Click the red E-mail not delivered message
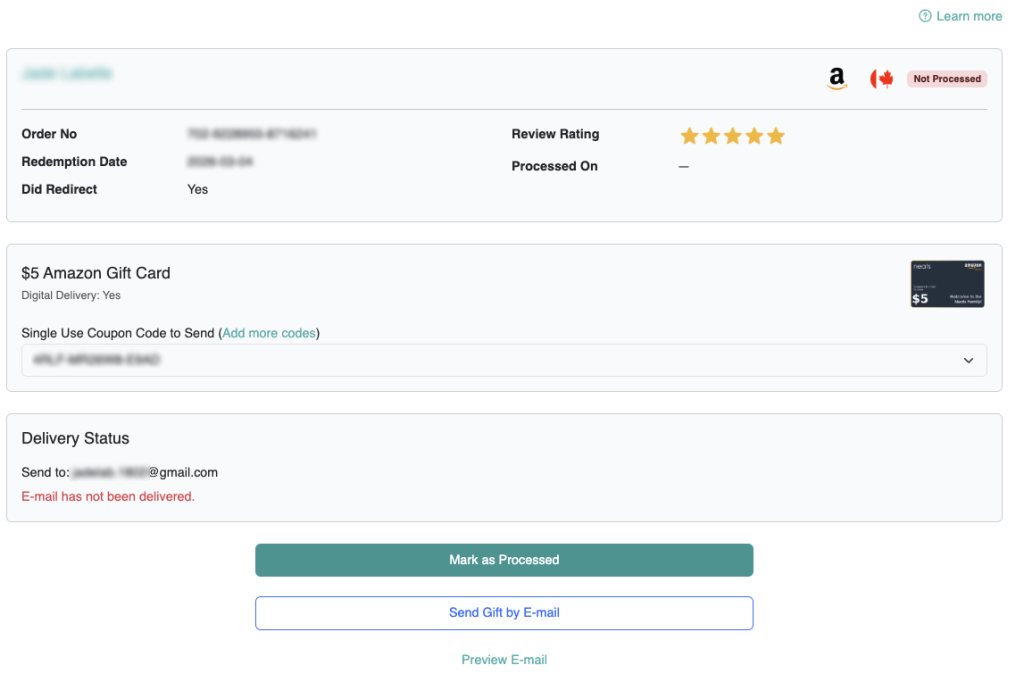Screen dimensions: 1024x682 click(x=108, y=496)
